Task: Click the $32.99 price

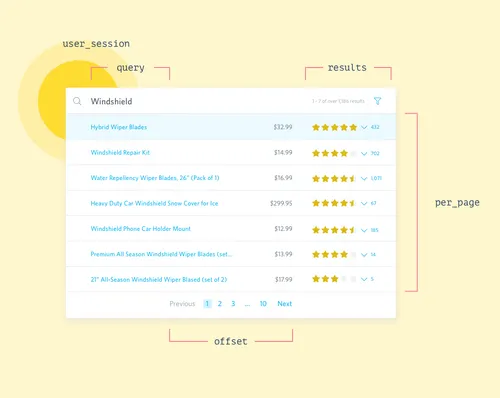Action: tap(283, 127)
